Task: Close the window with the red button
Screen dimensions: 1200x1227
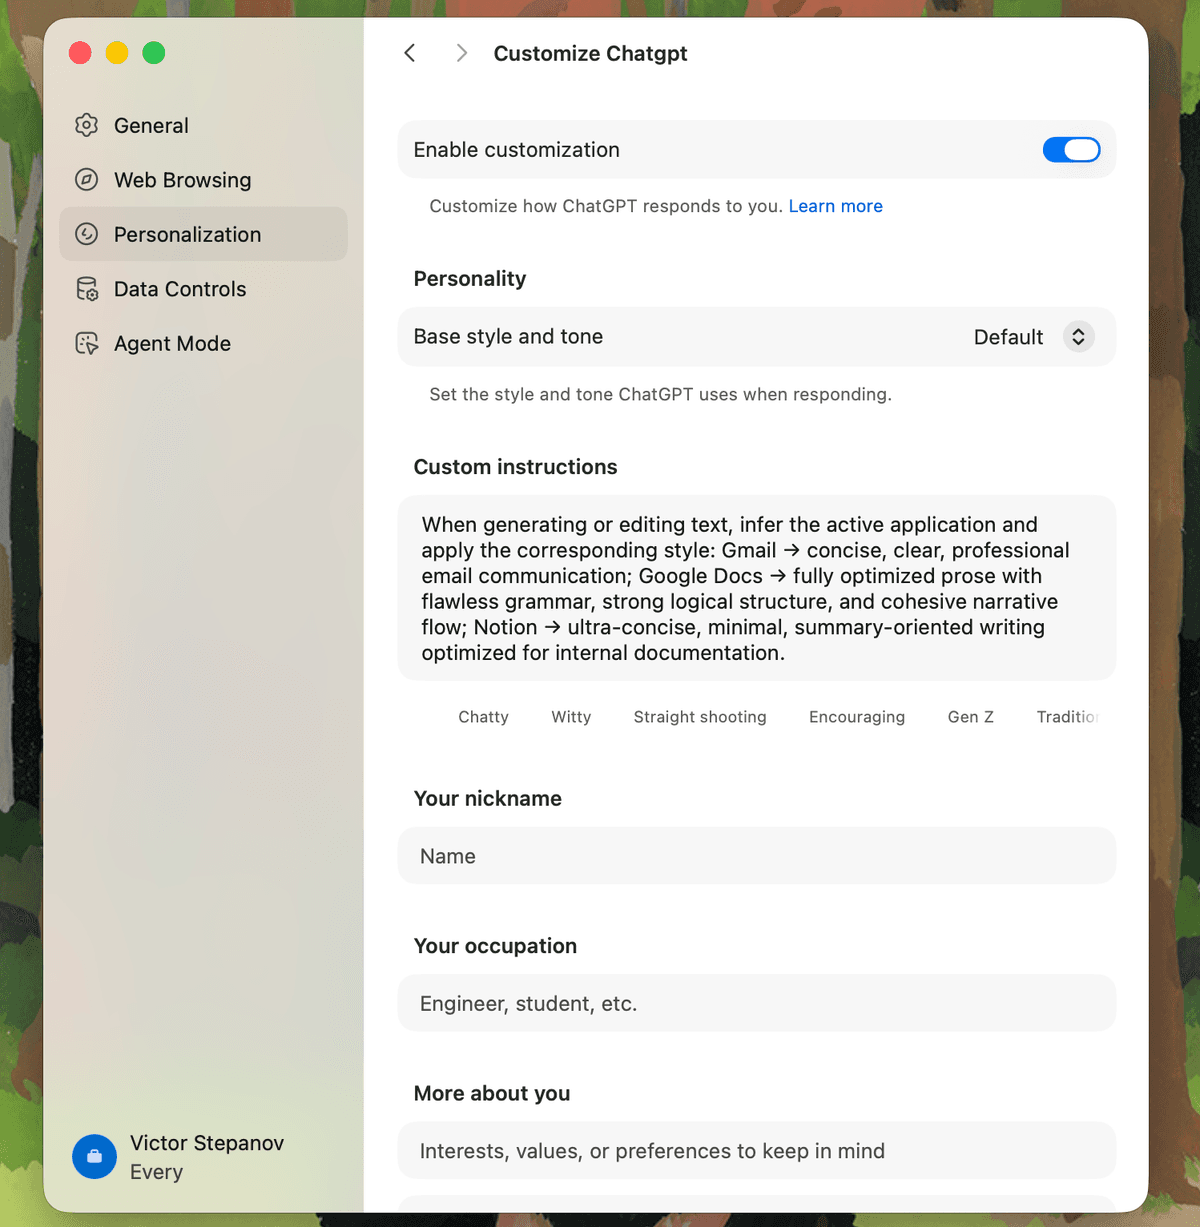Action: (x=81, y=53)
